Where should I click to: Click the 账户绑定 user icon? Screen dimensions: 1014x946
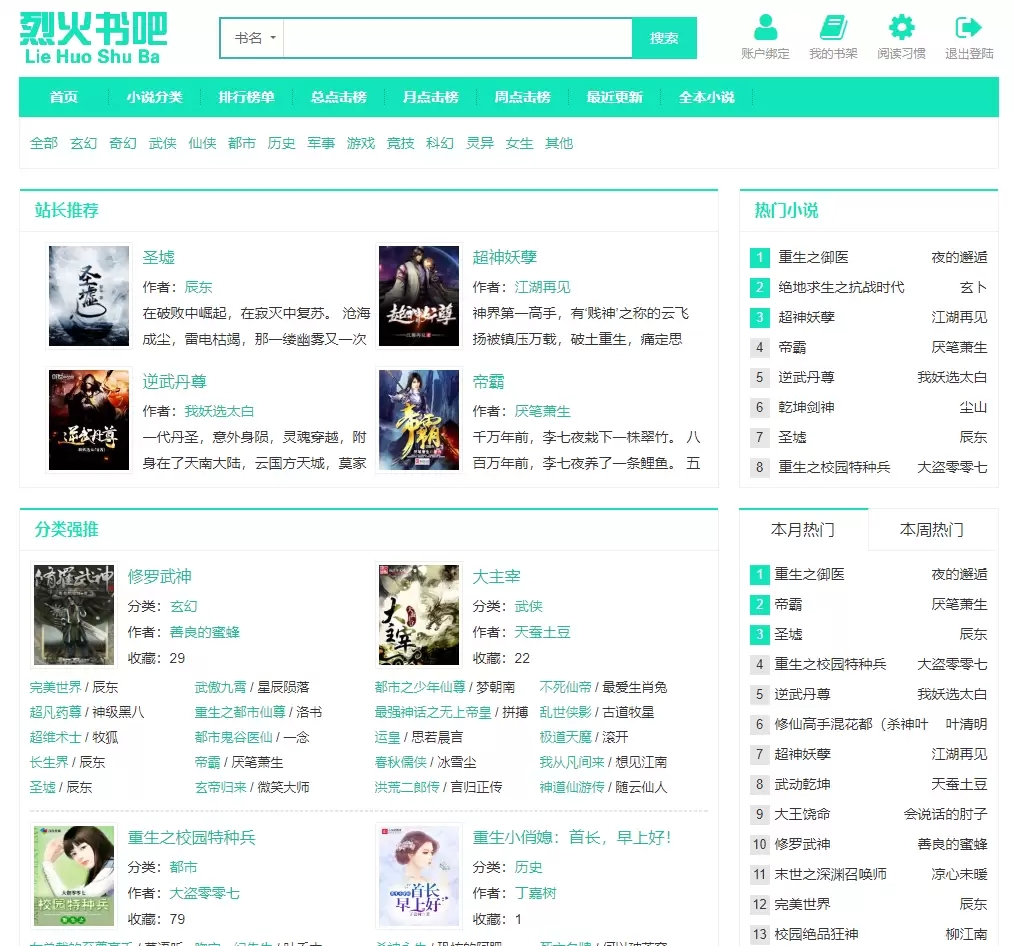point(765,27)
